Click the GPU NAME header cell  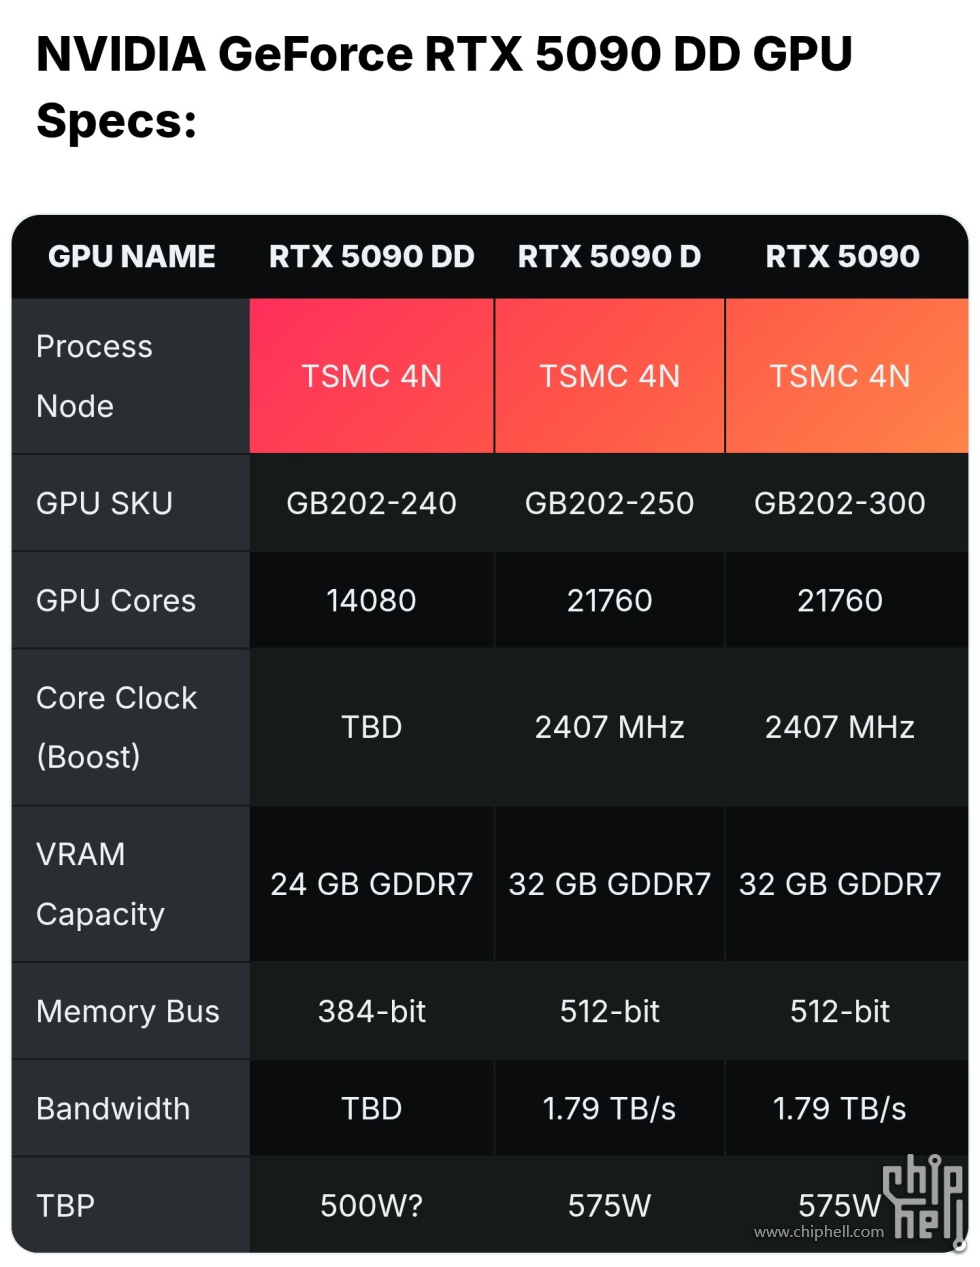pyautogui.click(x=132, y=257)
